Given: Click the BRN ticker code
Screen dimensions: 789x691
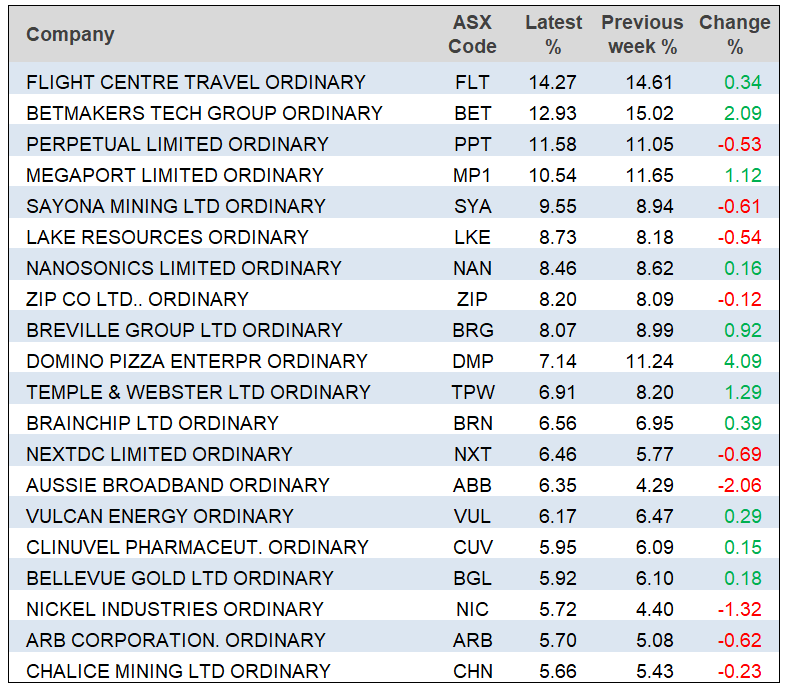Looking at the screenshot, I should click(x=472, y=423).
